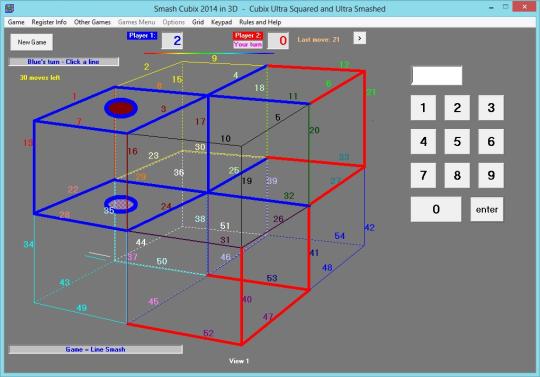Click keypad digit 0

pyautogui.click(x=436, y=209)
